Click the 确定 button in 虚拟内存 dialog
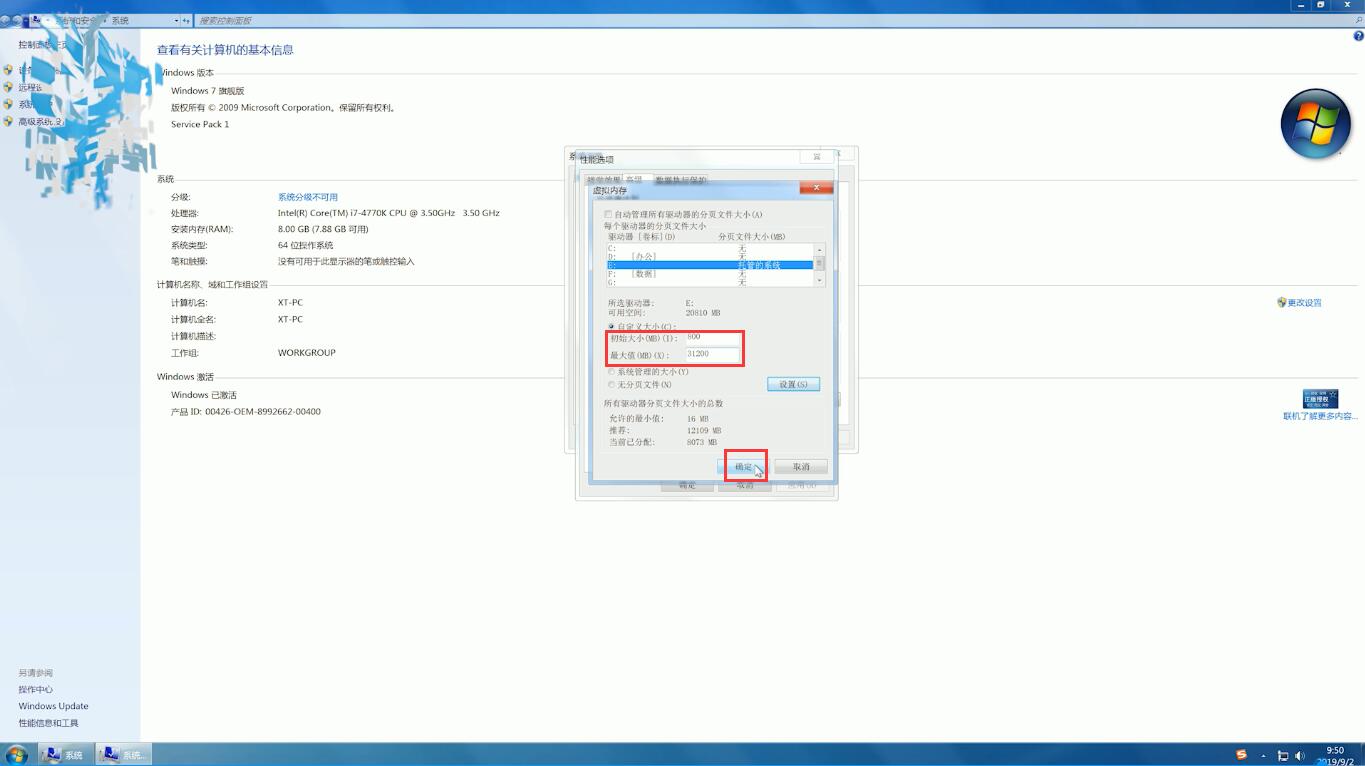The height and width of the screenshot is (766, 1365). pos(744,467)
